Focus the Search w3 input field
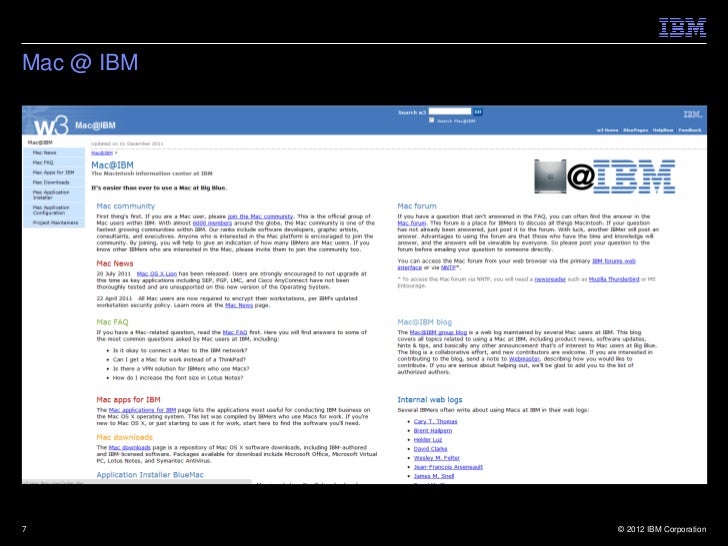728x546 pixels. pos(449,111)
